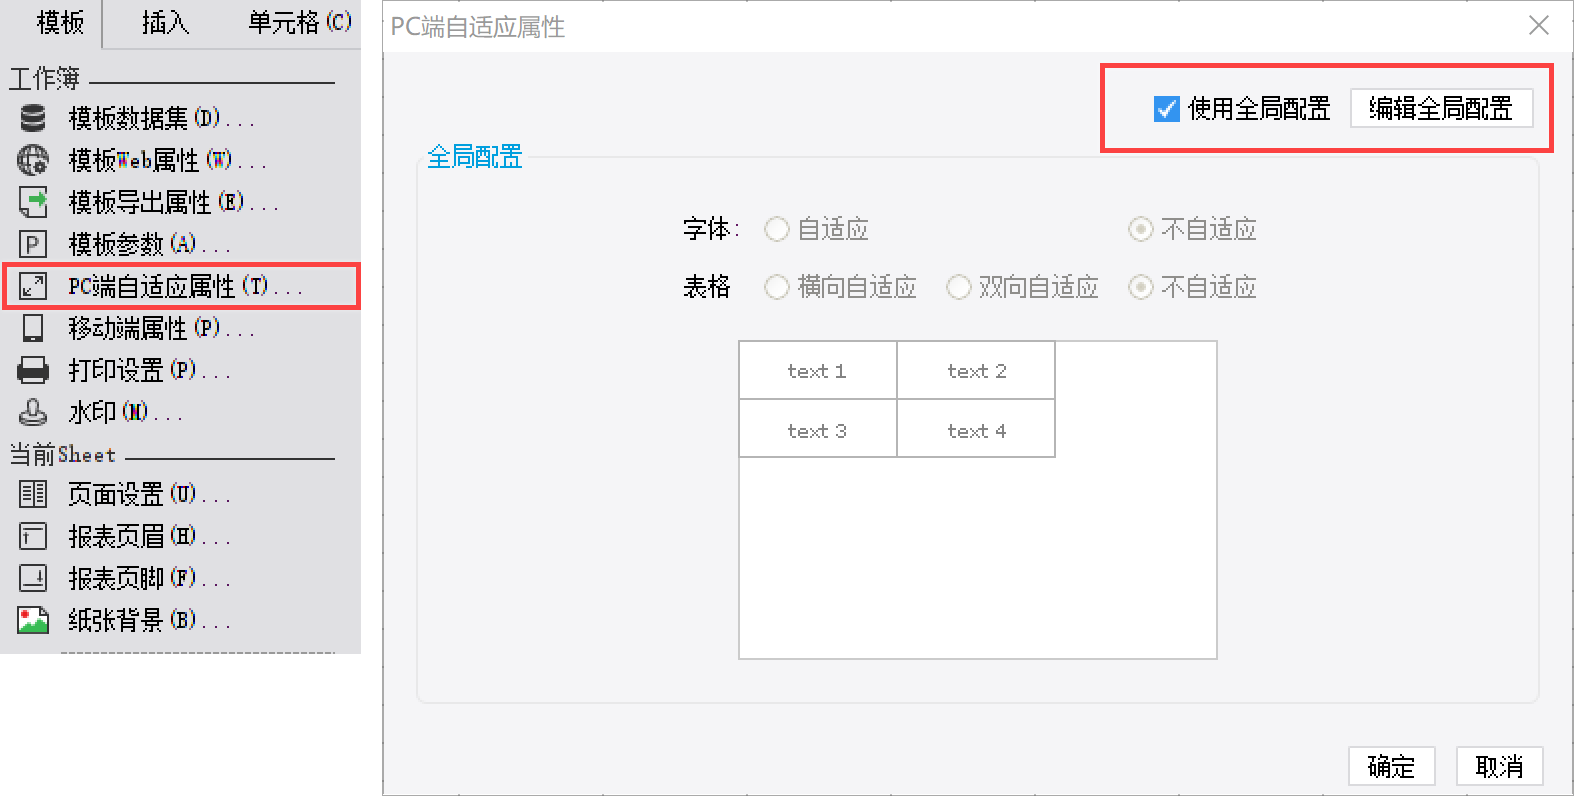Screen dimensions: 1574x796
Task: Cancel the dialog via 取消 button
Action: tap(1499, 766)
